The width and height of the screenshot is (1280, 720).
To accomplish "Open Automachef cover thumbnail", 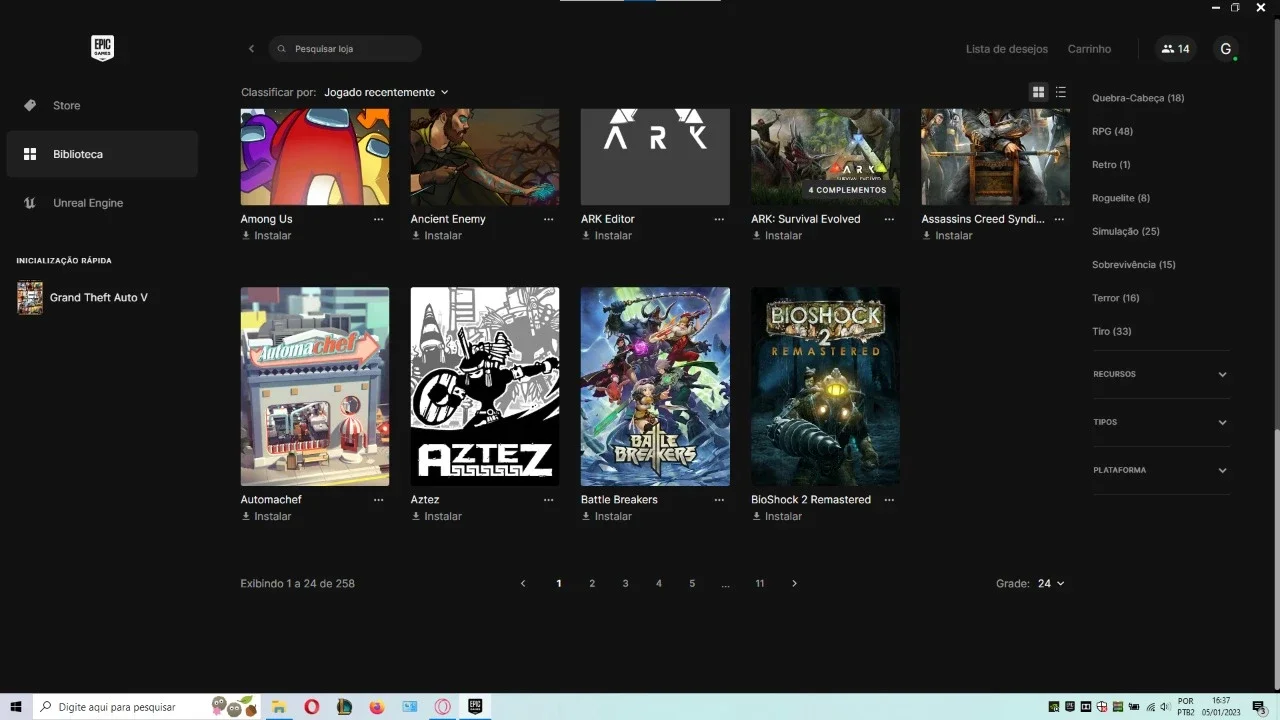I will tap(315, 387).
